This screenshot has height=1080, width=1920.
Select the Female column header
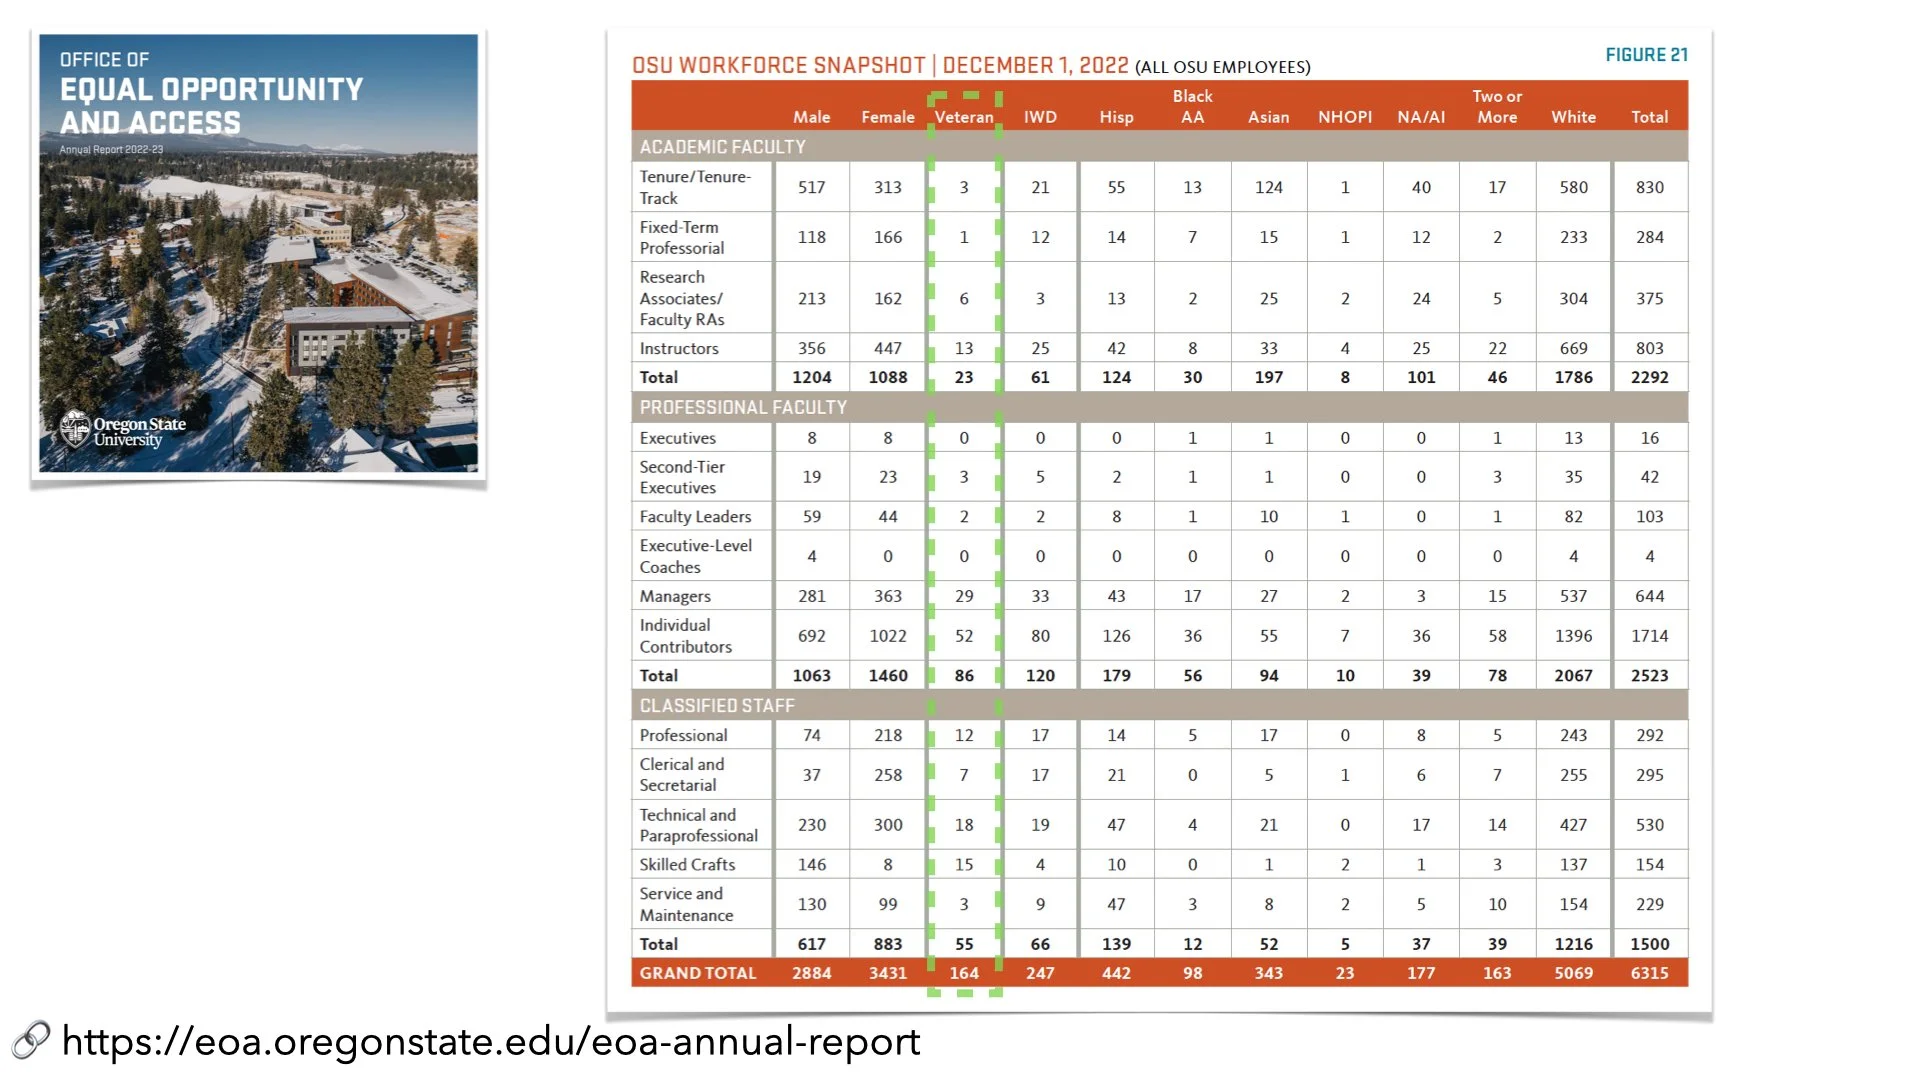click(x=887, y=117)
